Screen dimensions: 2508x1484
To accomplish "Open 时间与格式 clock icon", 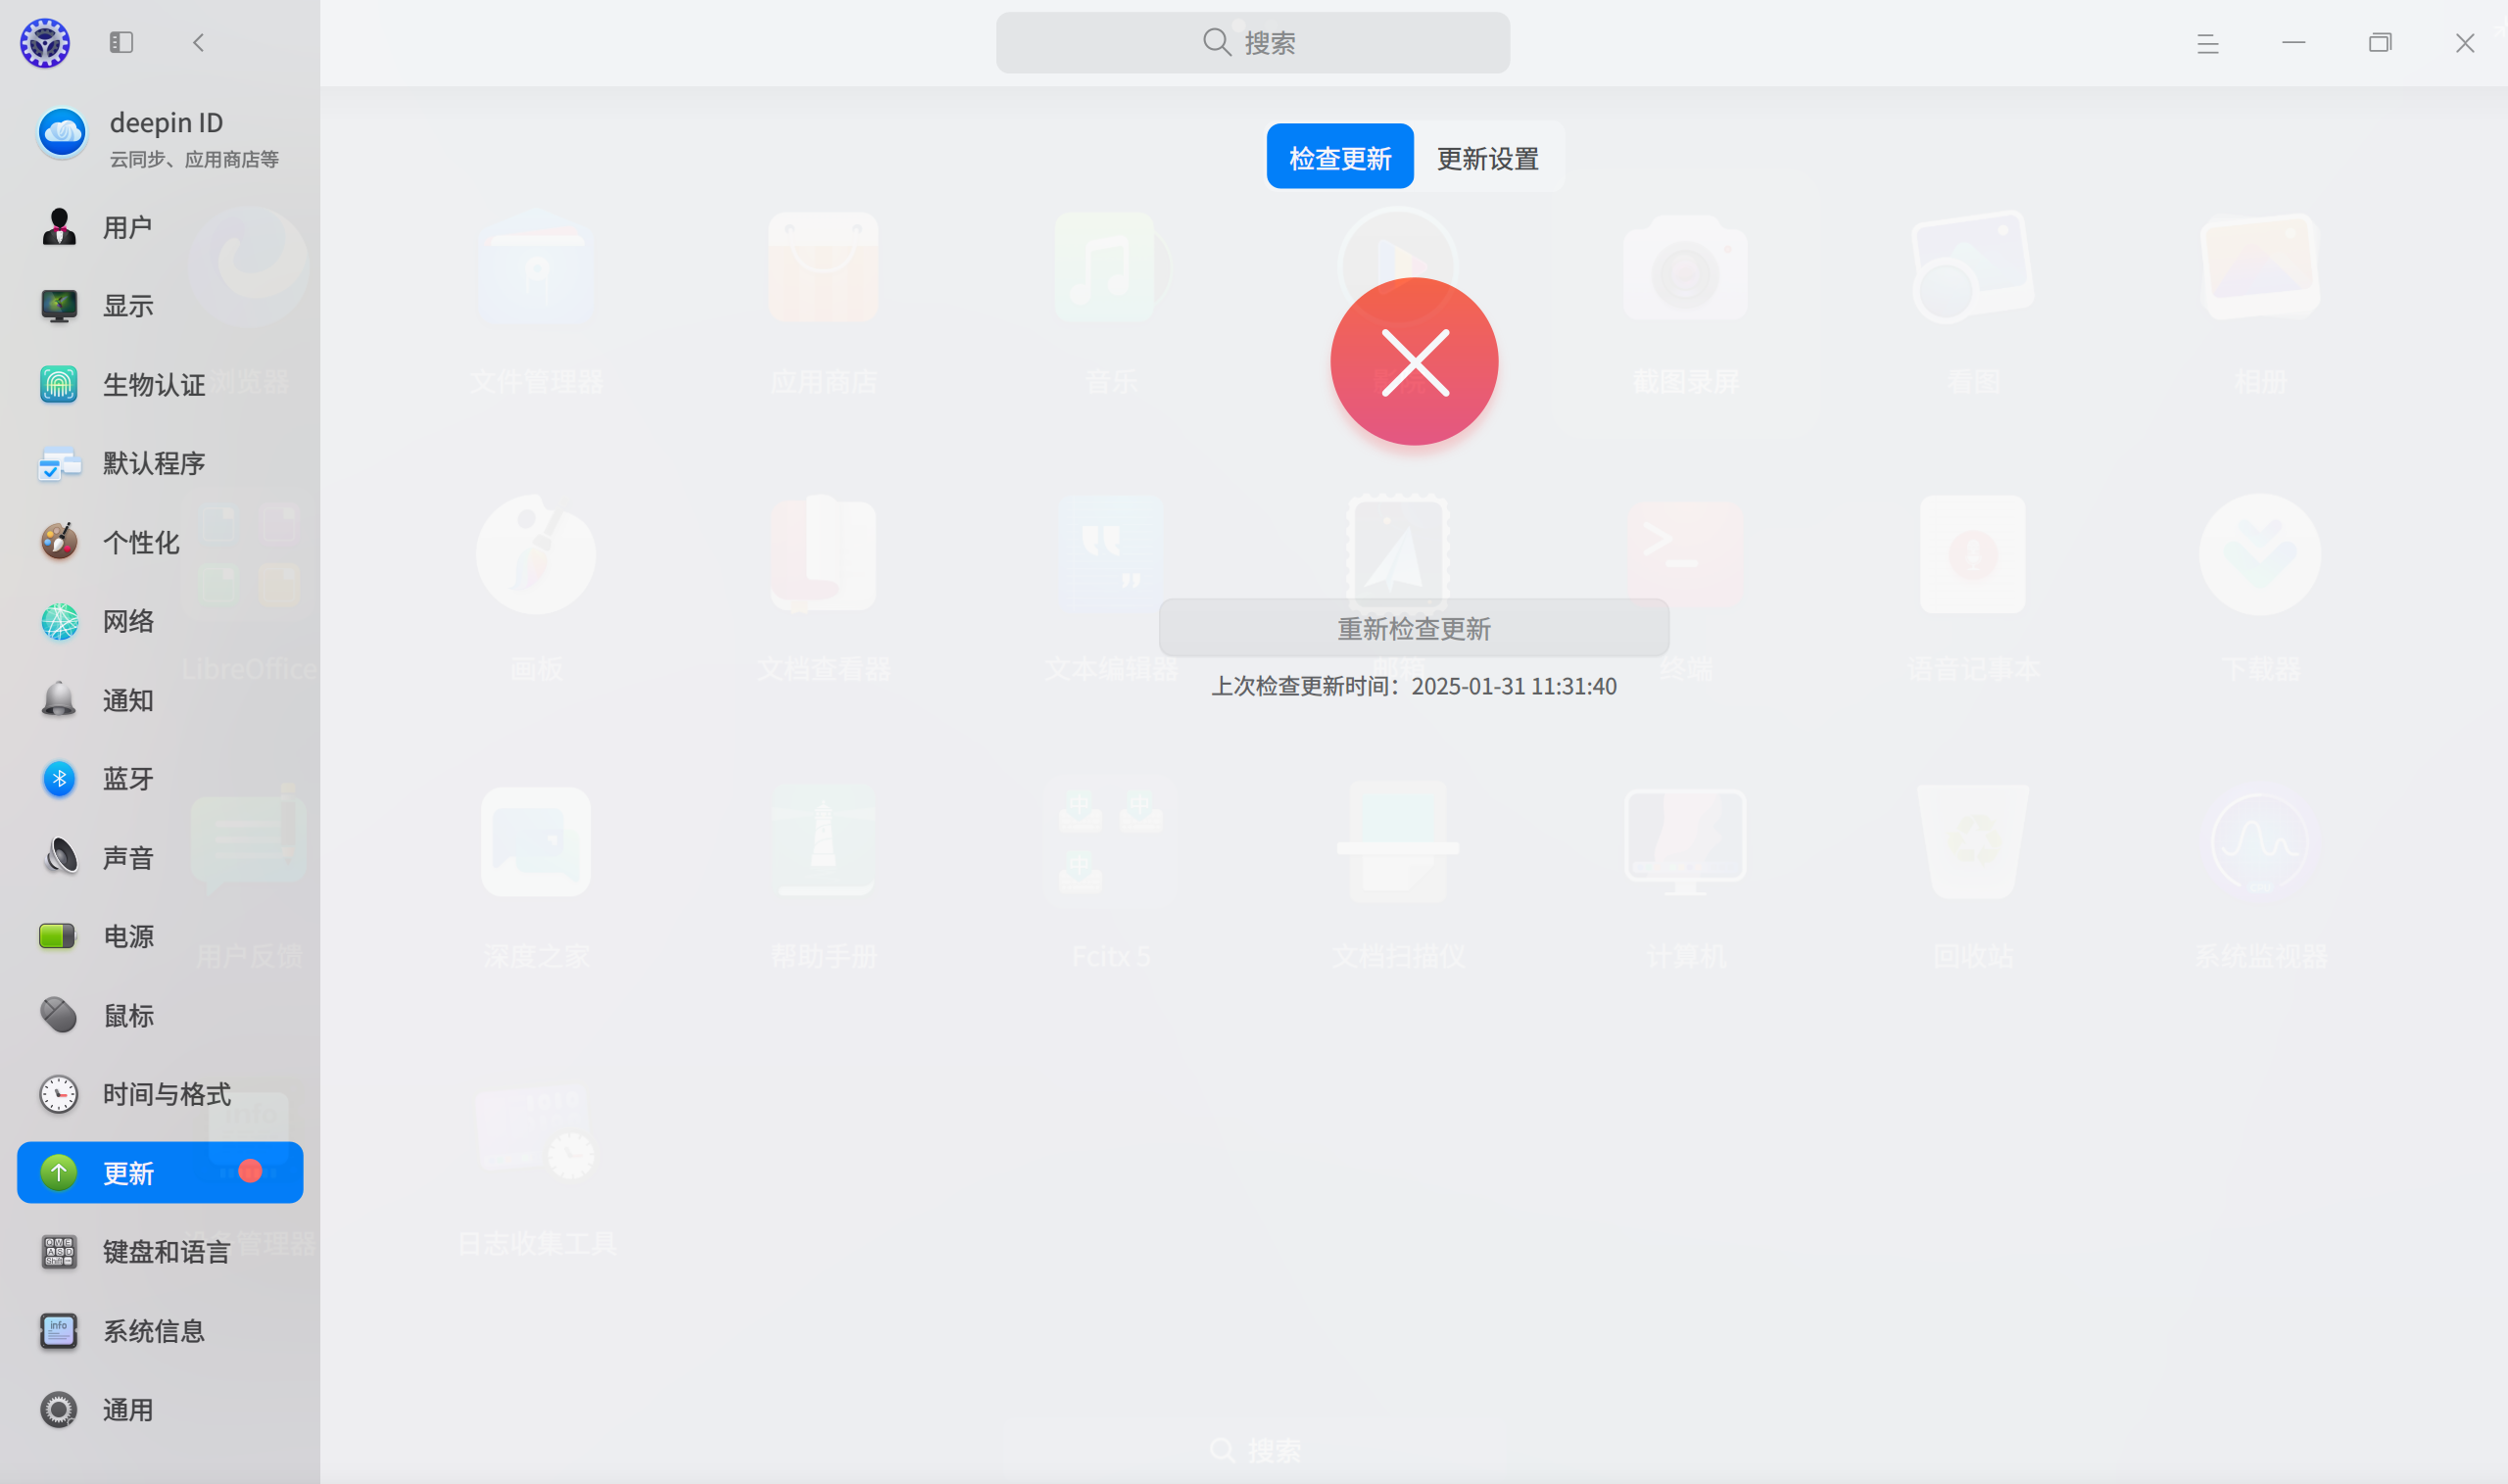I will point(59,1094).
